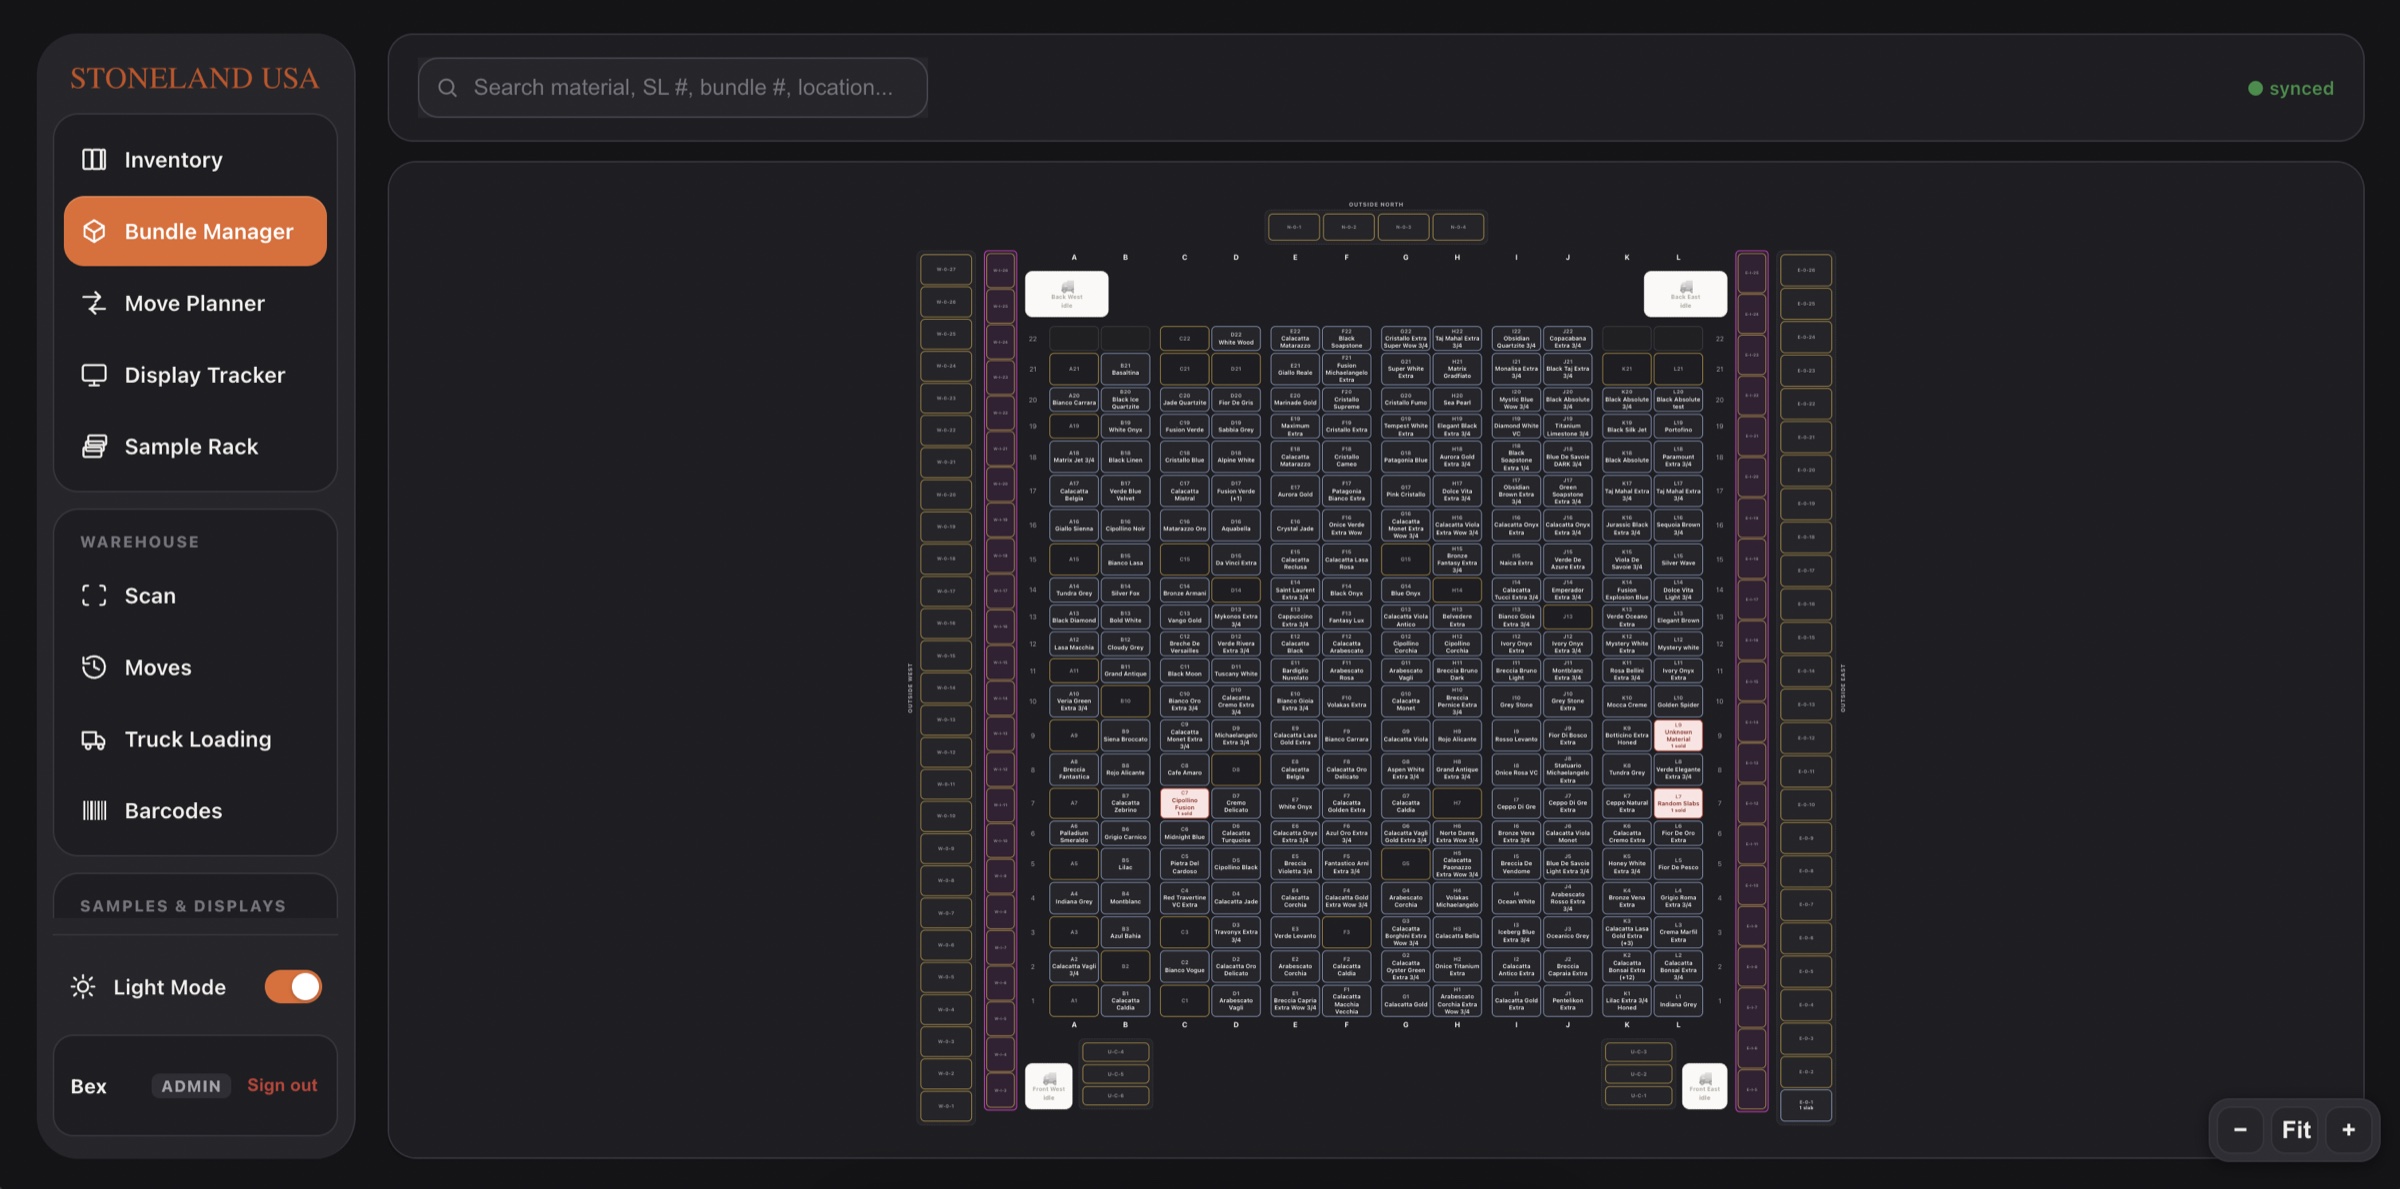This screenshot has height=1189, width=2400.
Task: Zoom out the map with minus button
Action: pyautogui.click(x=2240, y=1130)
